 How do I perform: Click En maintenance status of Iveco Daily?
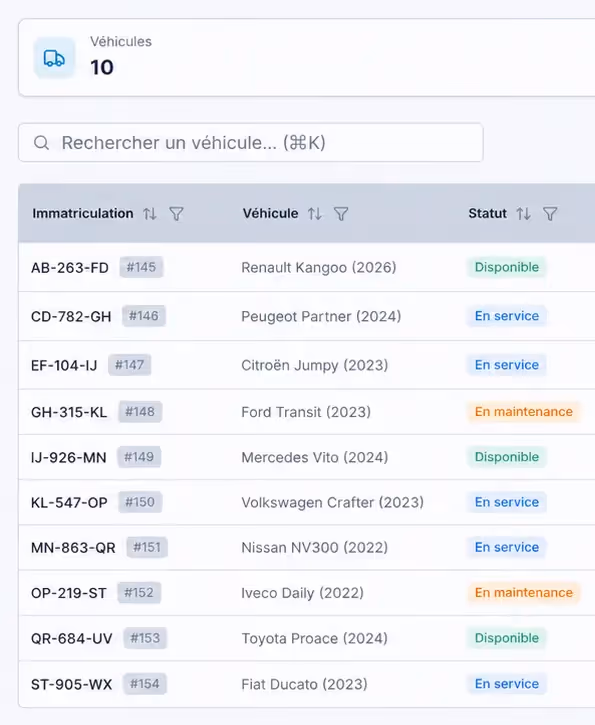click(x=524, y=593)
